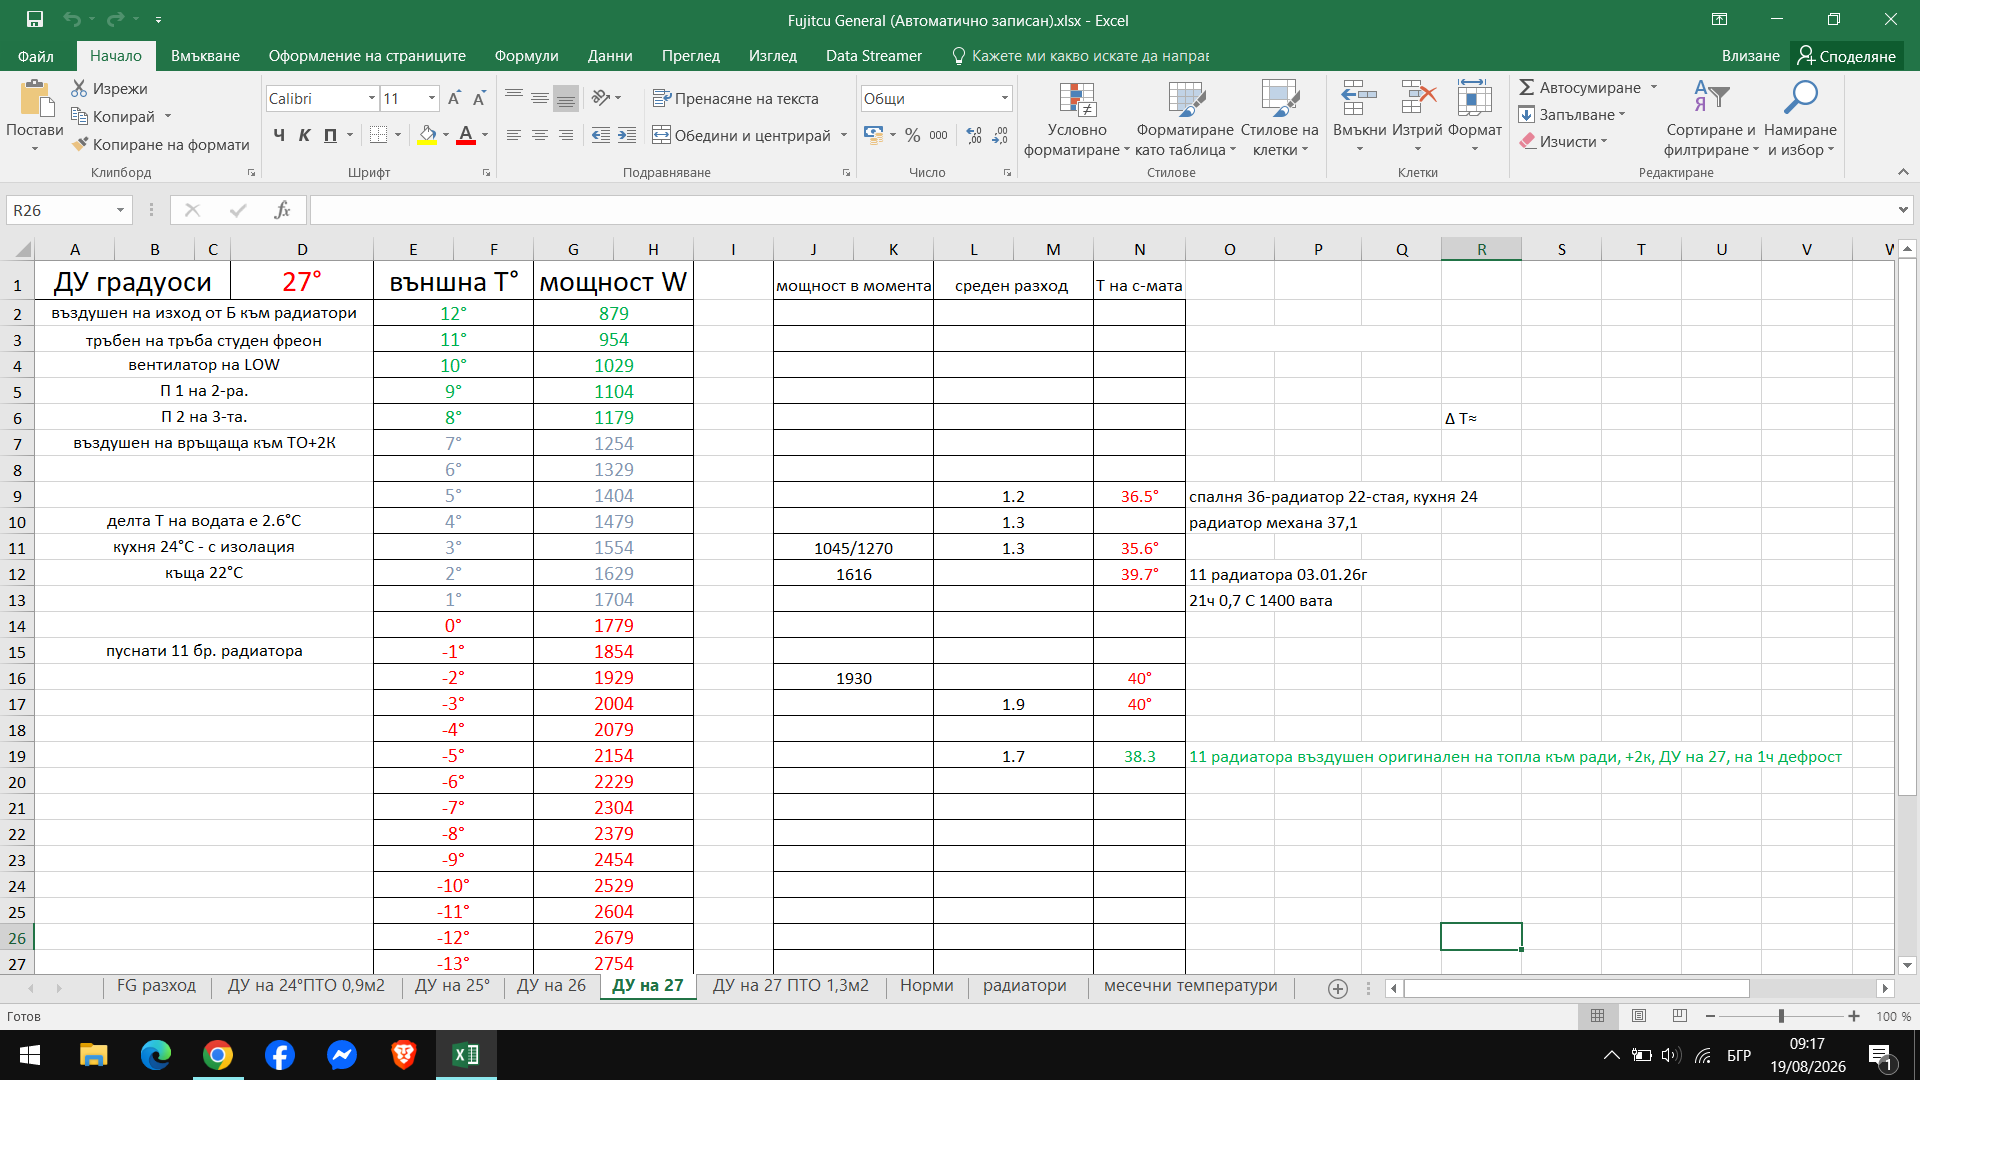The height and width of the screenshot is (1152, 2000).
Task: Toggle top vertical alignment
Action: 514,97
